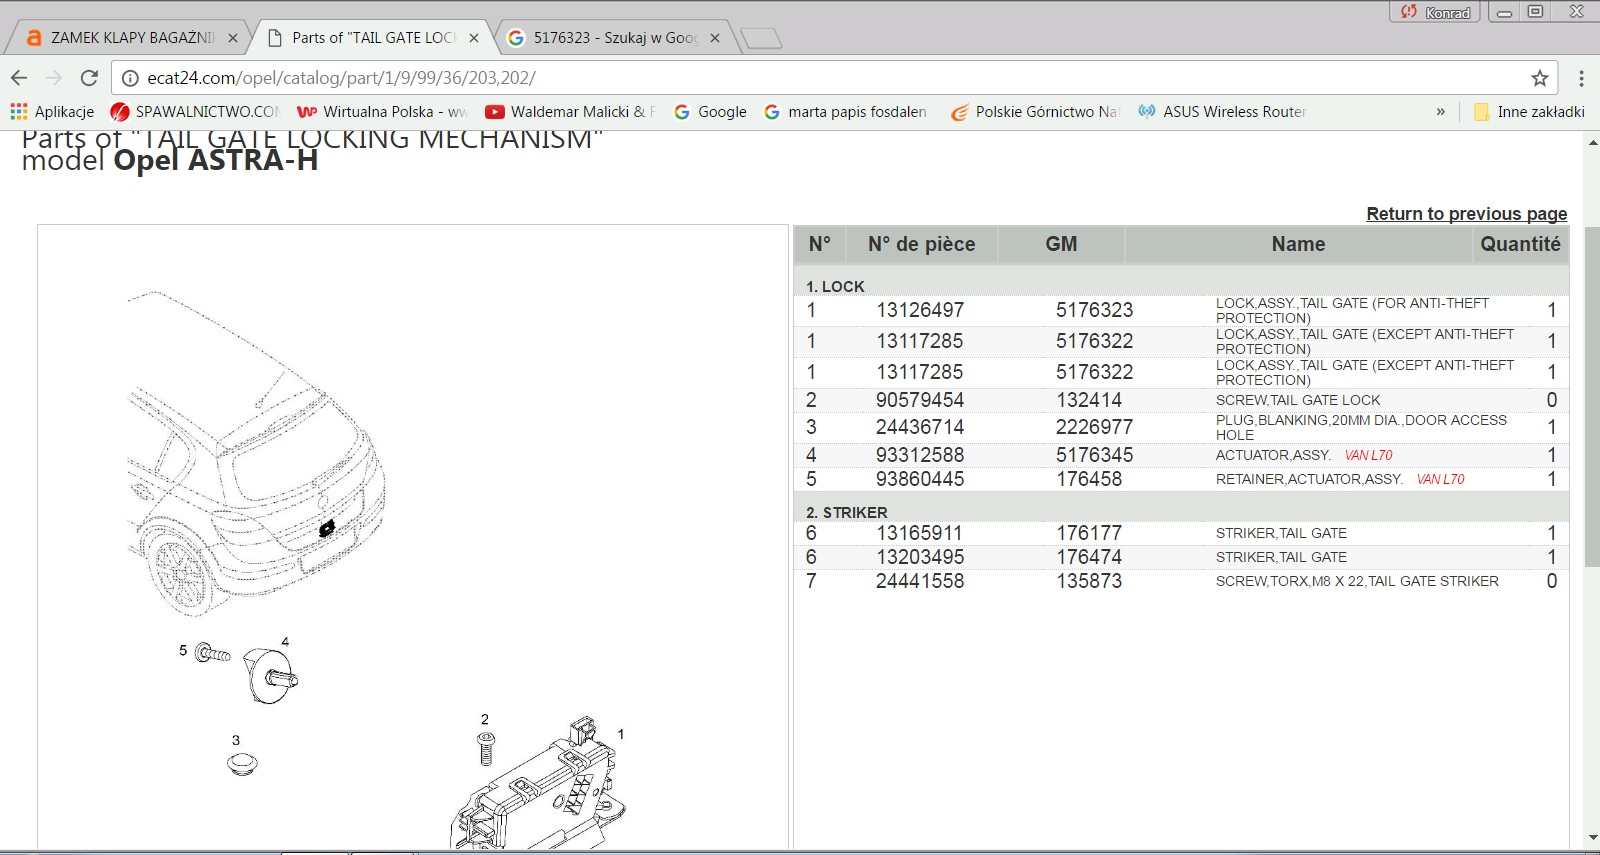Click the address bar URL field
Viewport: 1600px width, 855px height.
pyautogui.click(x=800, y=78)
